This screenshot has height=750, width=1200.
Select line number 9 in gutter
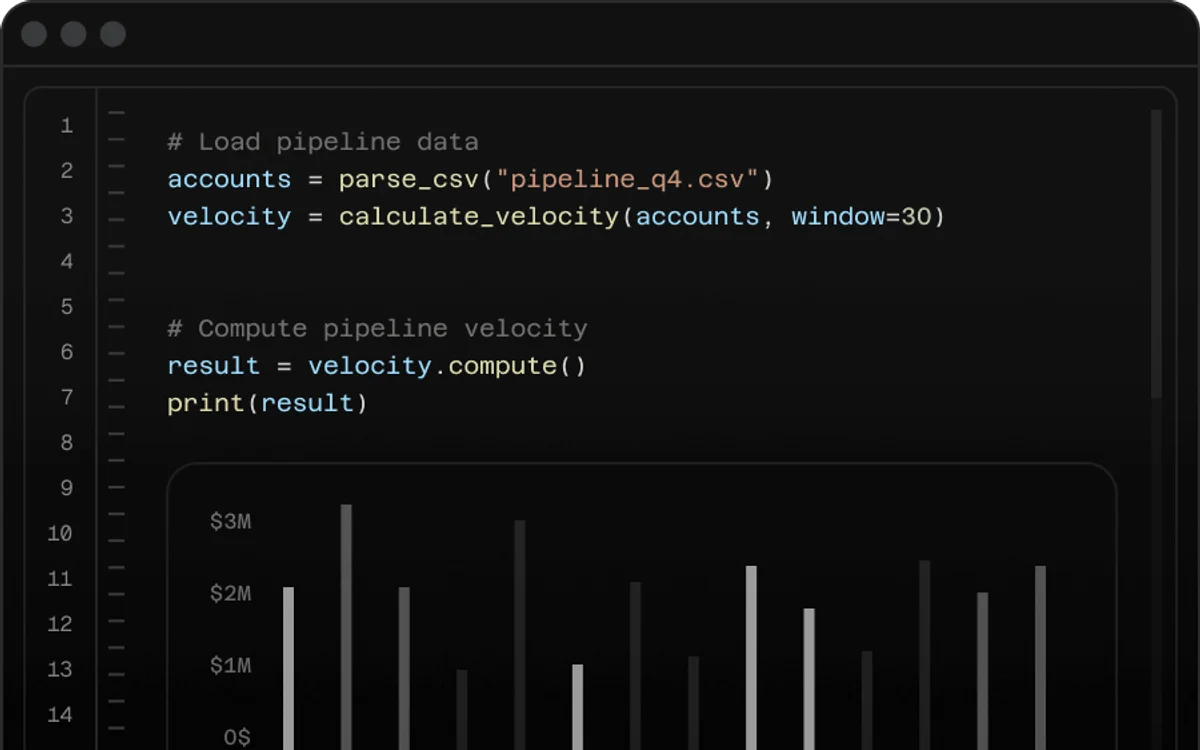tap(67, 488)
